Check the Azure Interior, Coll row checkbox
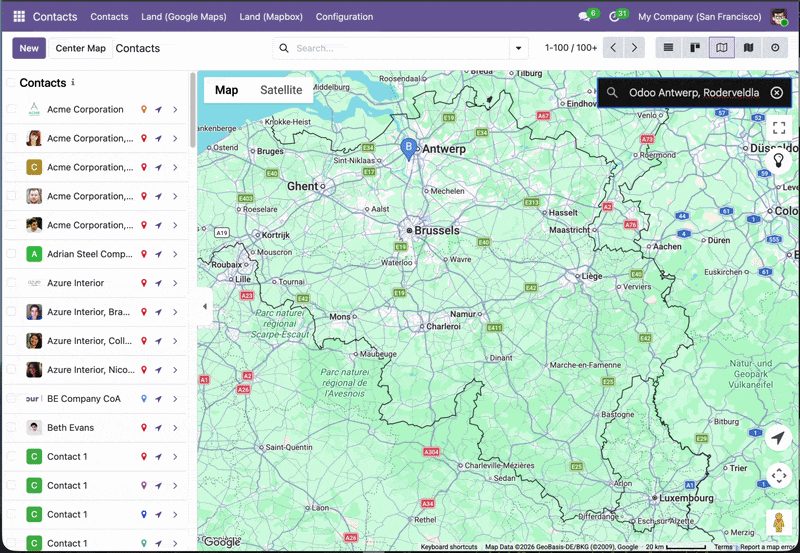 (11, 340)
